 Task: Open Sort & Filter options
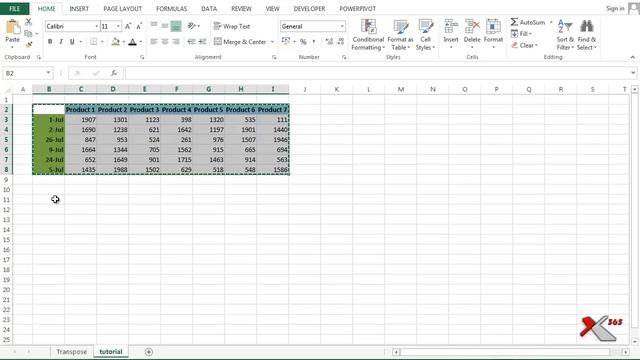(565, 35)
